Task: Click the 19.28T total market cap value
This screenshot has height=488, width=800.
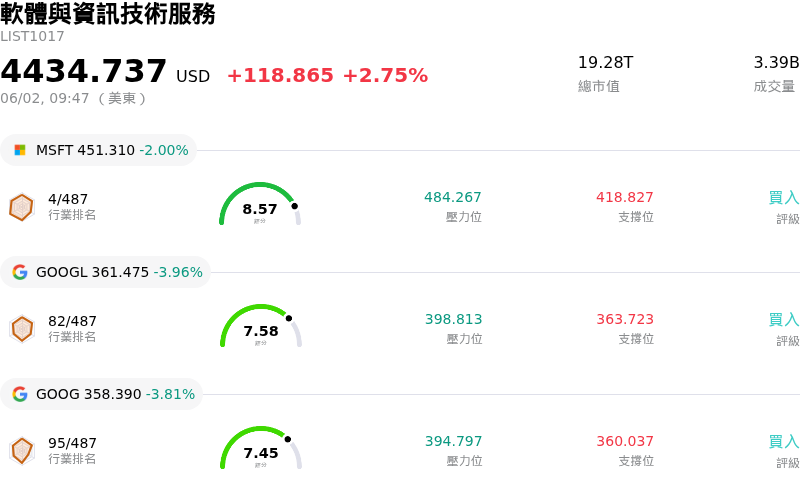Action: pyautogui.click(x=605, y=63)
